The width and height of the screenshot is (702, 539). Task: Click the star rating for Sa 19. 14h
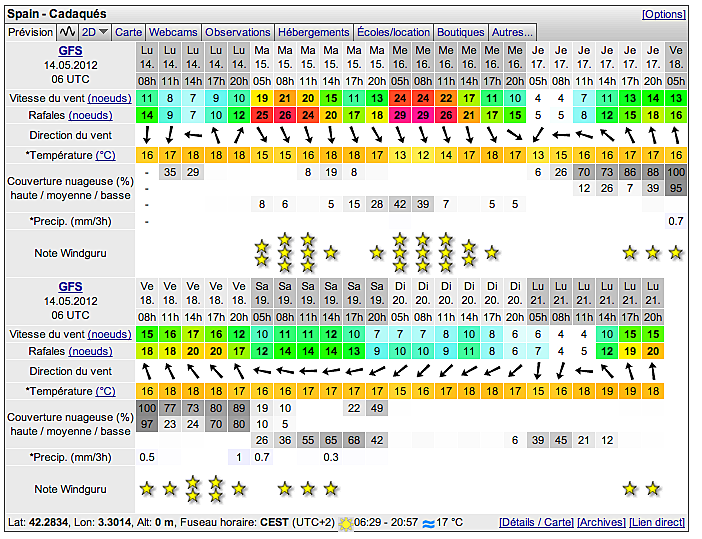(331, 489)
